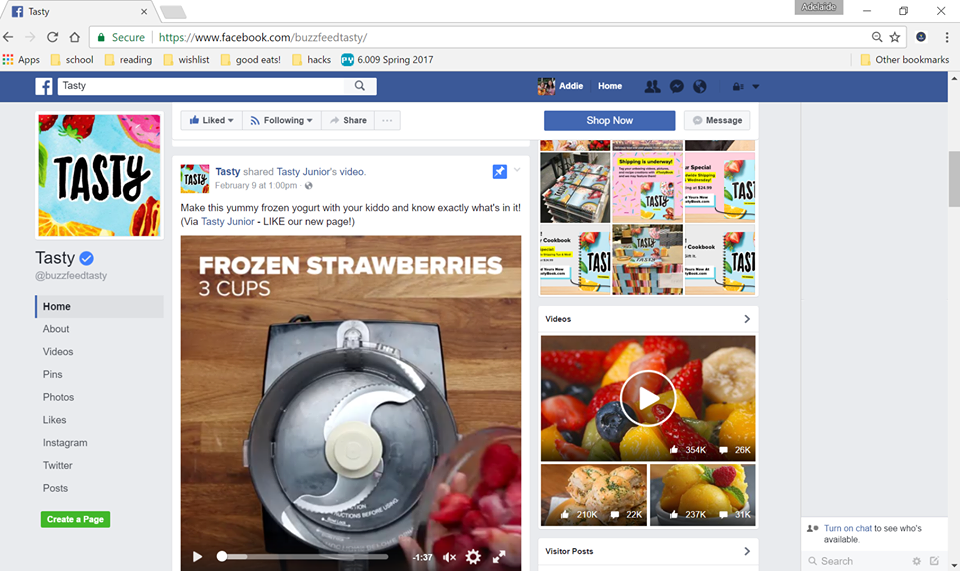This screenshot has height=571, width=960.
Task: Click the Facebook logo in header
Action: pyautogui.click(x=44, y=86)
